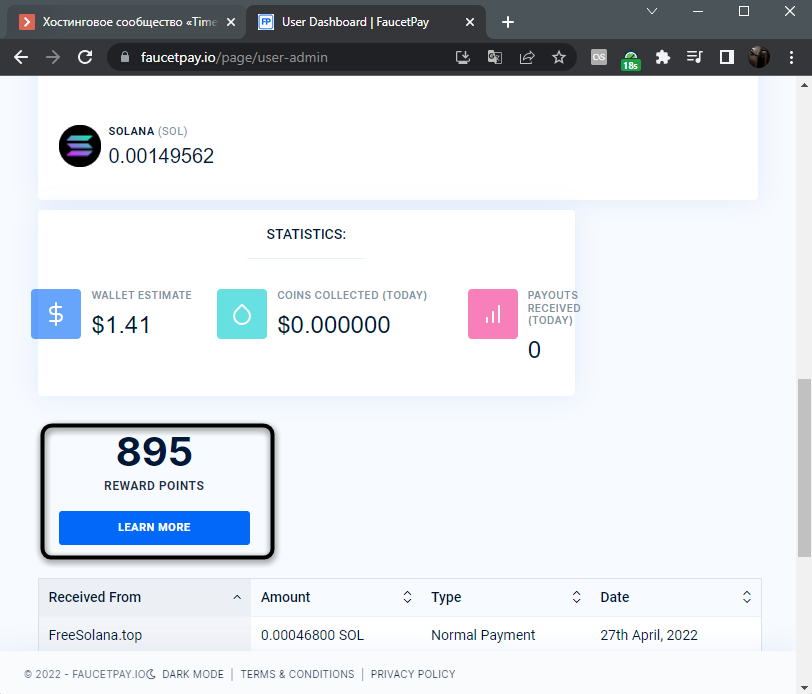Click the Learn More button
Screen dimensions: 812x694
pyautogui.click(x=154, y=528)
